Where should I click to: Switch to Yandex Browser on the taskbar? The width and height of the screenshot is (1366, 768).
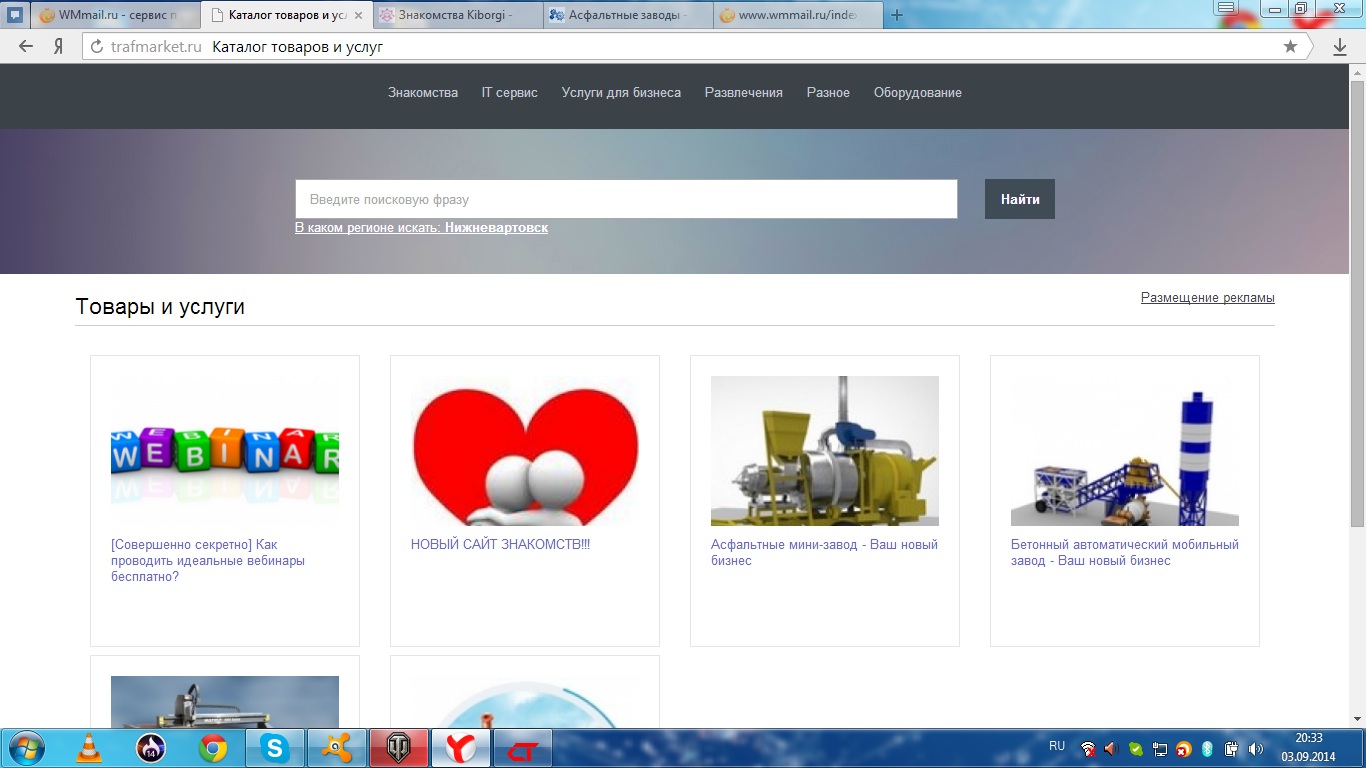pos(460,748)
